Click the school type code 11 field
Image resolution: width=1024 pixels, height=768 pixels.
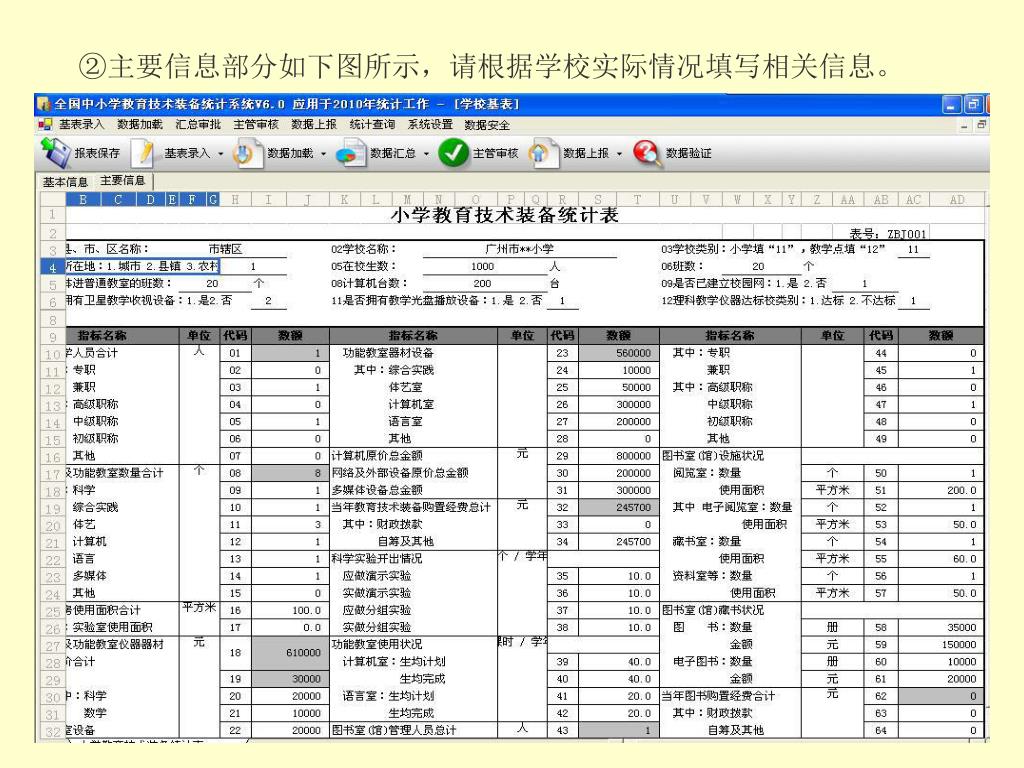[913, 249]
